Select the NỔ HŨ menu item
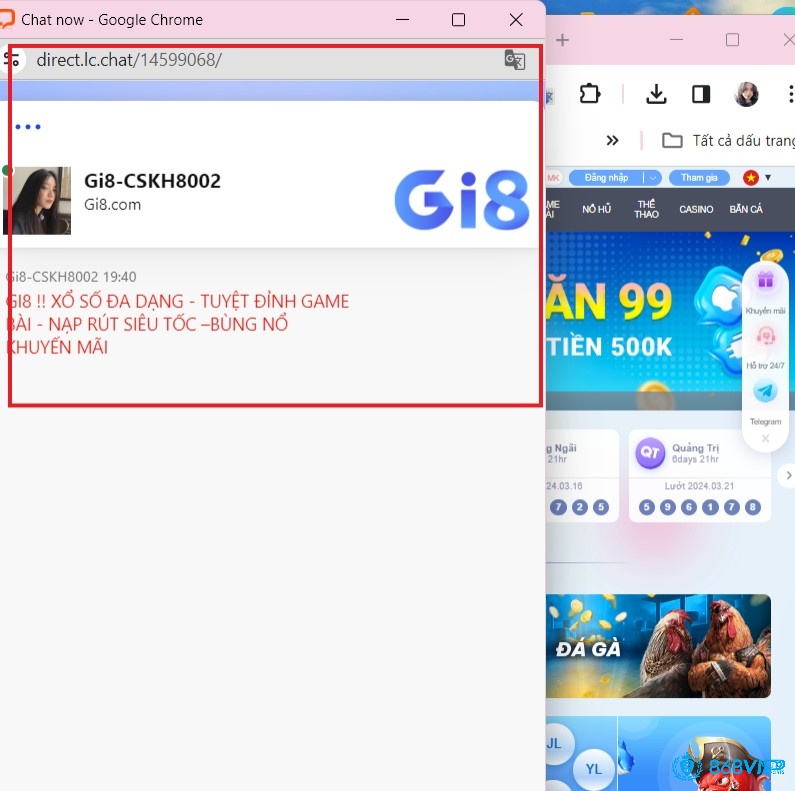The image size is (795, 791). coord(597,209)
